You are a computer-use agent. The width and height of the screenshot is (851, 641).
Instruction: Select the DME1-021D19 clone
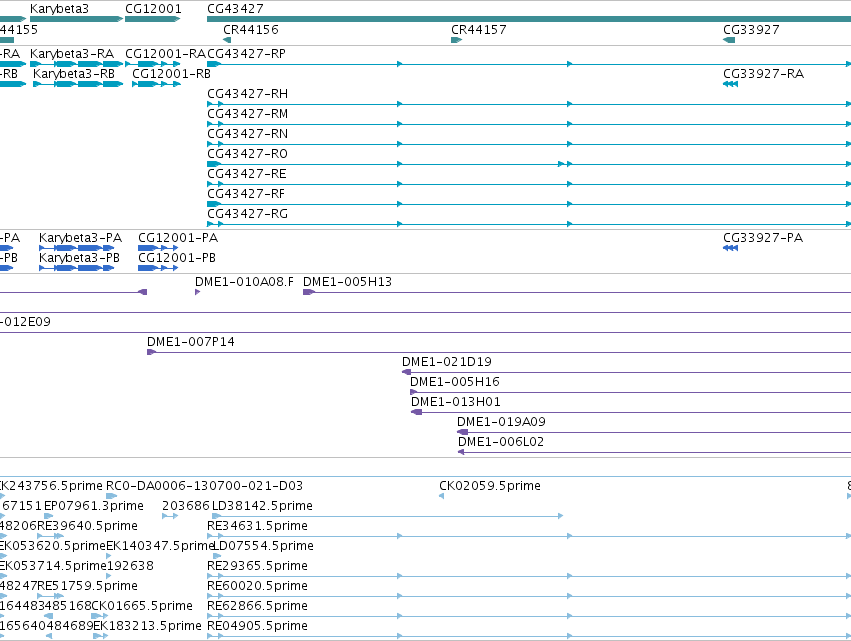point(626,372)
